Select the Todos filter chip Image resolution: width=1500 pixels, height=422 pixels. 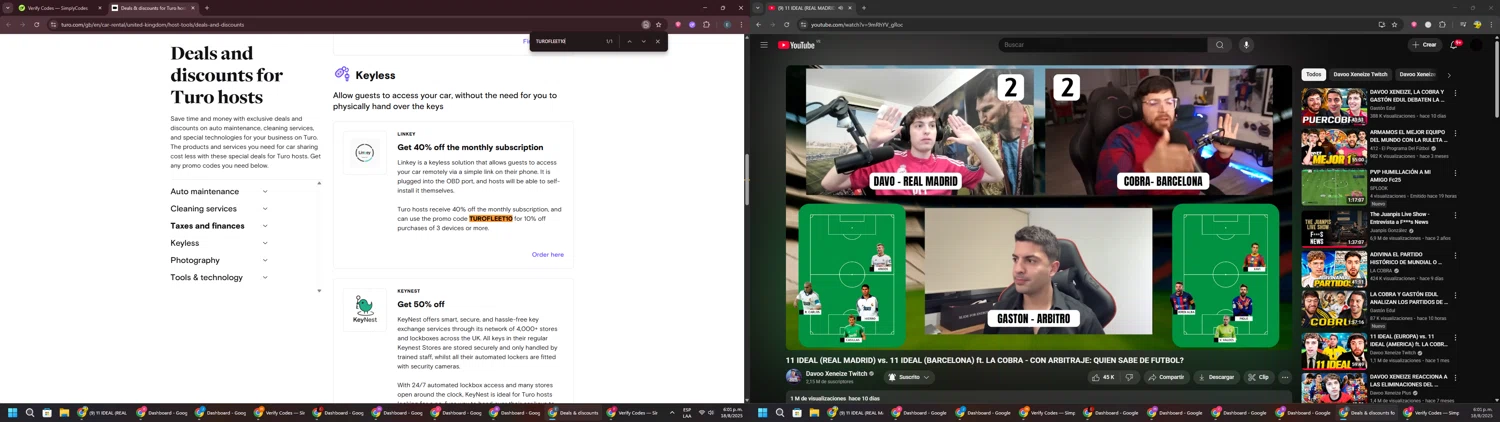(x=1314, y=74)
